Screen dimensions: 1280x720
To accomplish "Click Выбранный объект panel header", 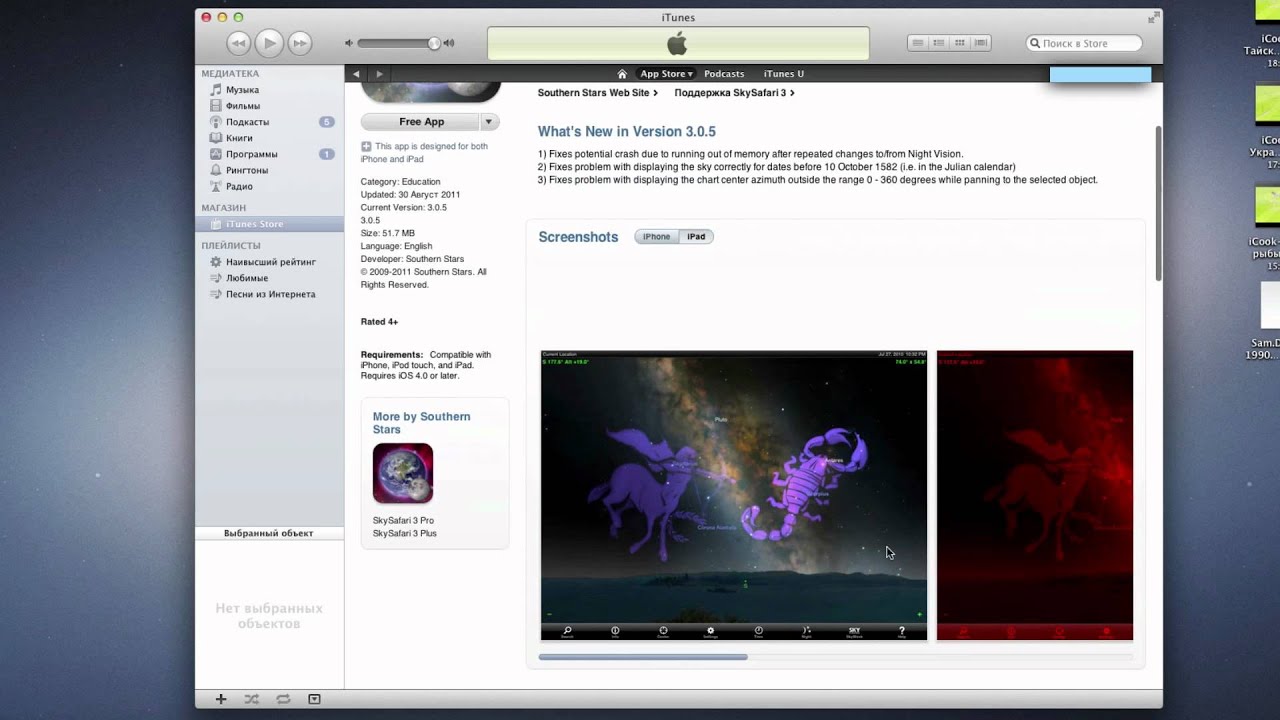I will point(269,533).
